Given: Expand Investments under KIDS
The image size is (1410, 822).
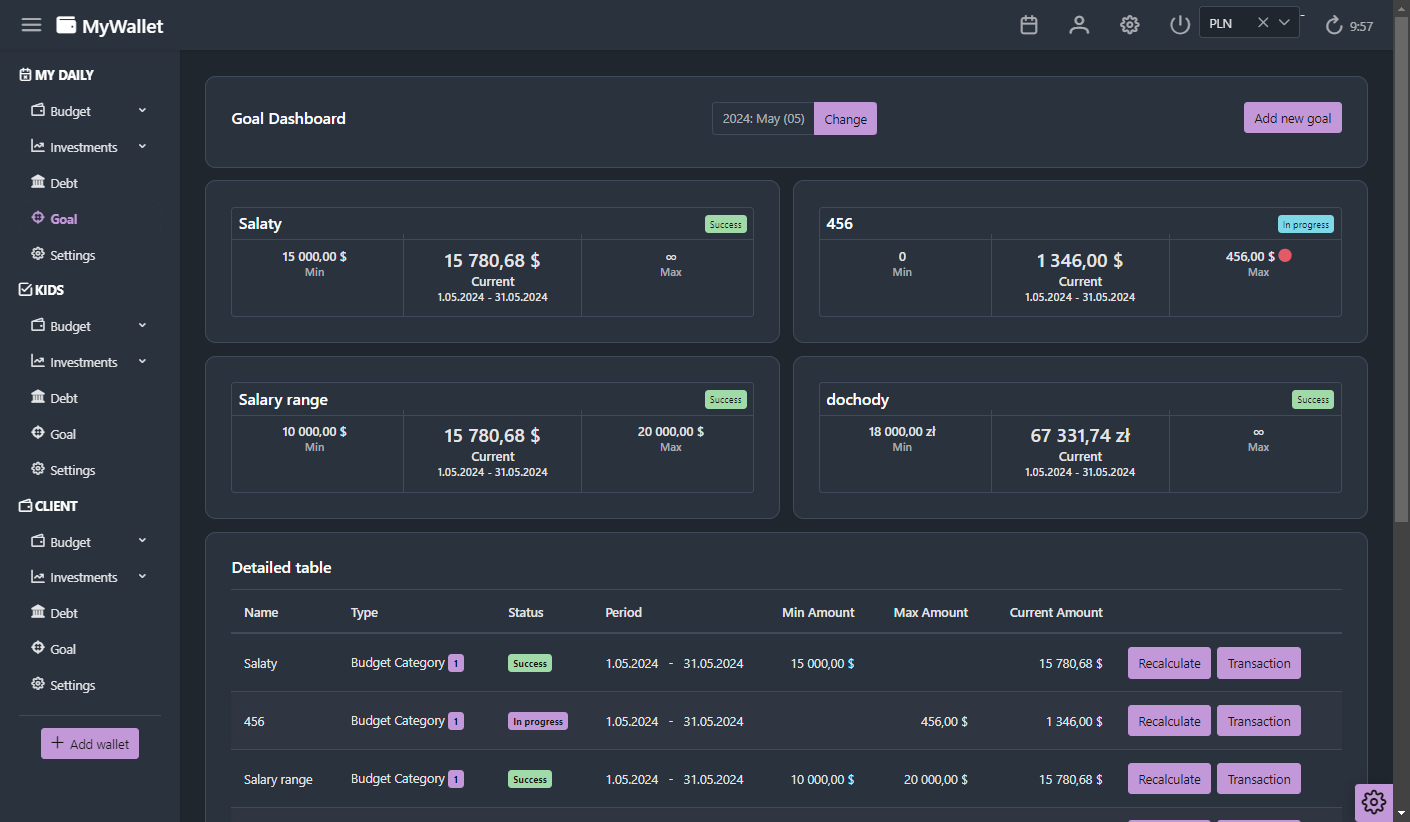Looking at the screenshot, I should tap(142, 361).
